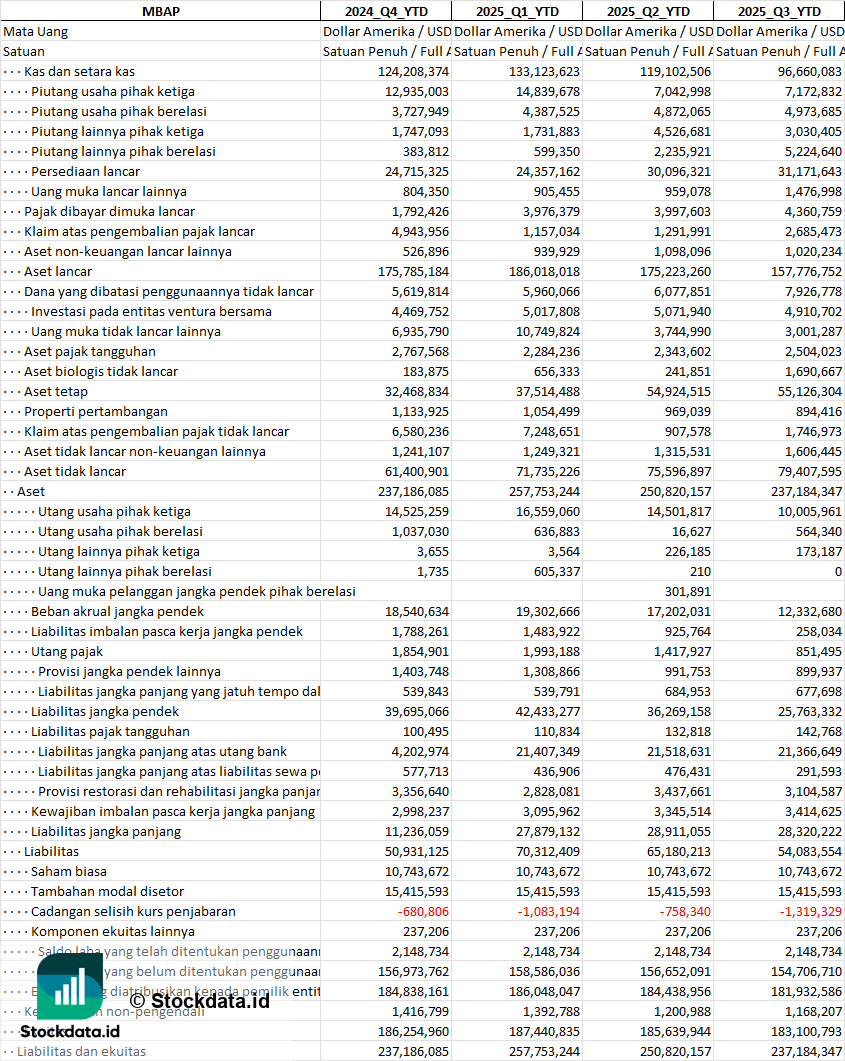Select Persediaan lancar row label
845x1061 pixels.
tap(85, 171)
